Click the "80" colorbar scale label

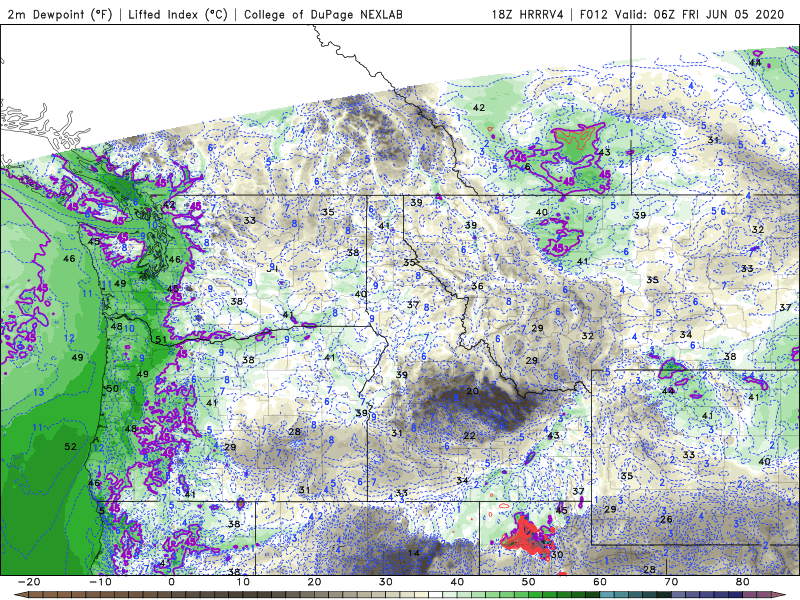743,582
